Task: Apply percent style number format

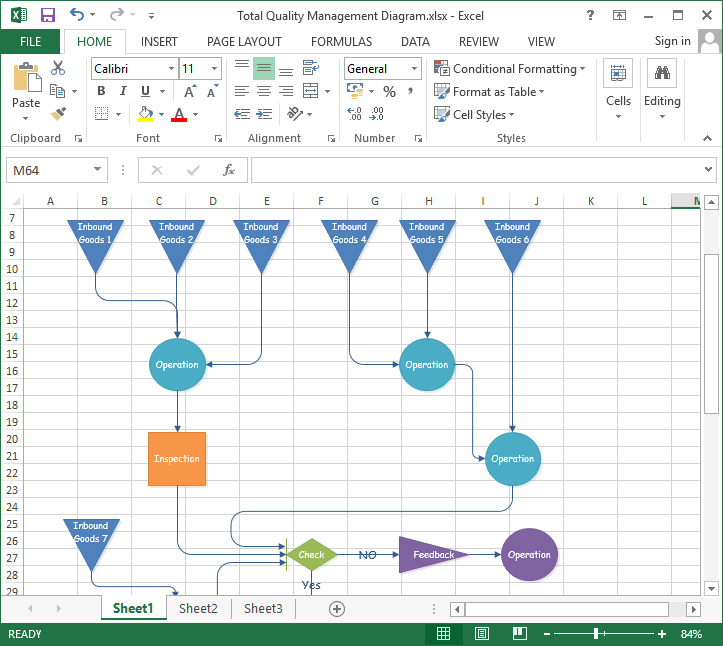Action: tap(389, 92)
